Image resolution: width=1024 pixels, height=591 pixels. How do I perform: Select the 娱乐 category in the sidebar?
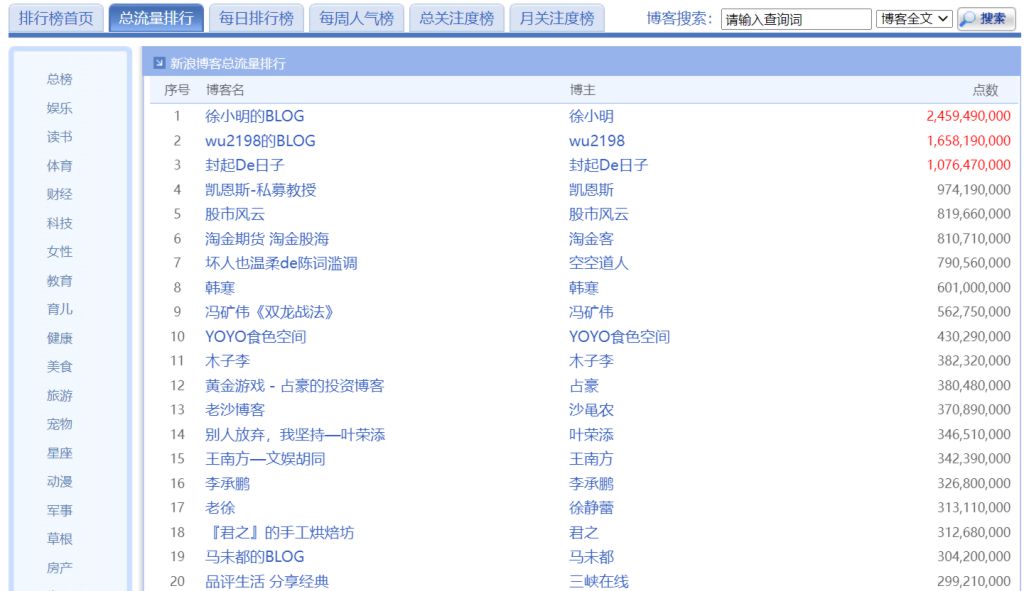point(59,108)
